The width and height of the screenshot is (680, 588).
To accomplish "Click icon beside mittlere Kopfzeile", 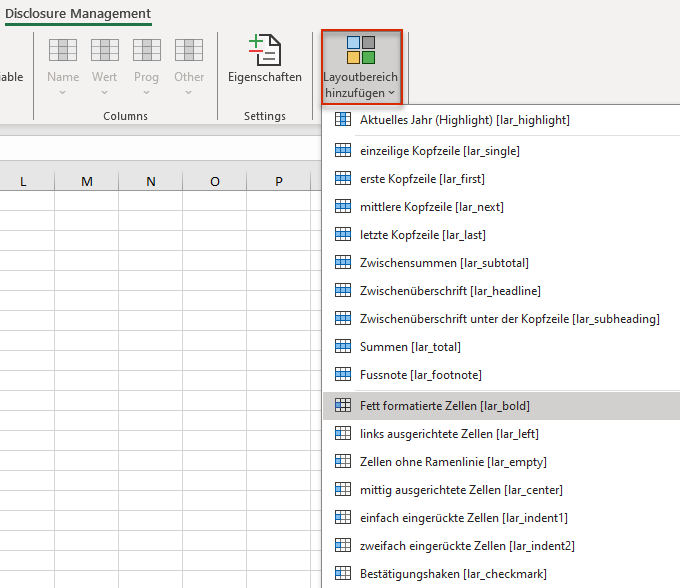I will click(343, 206).
